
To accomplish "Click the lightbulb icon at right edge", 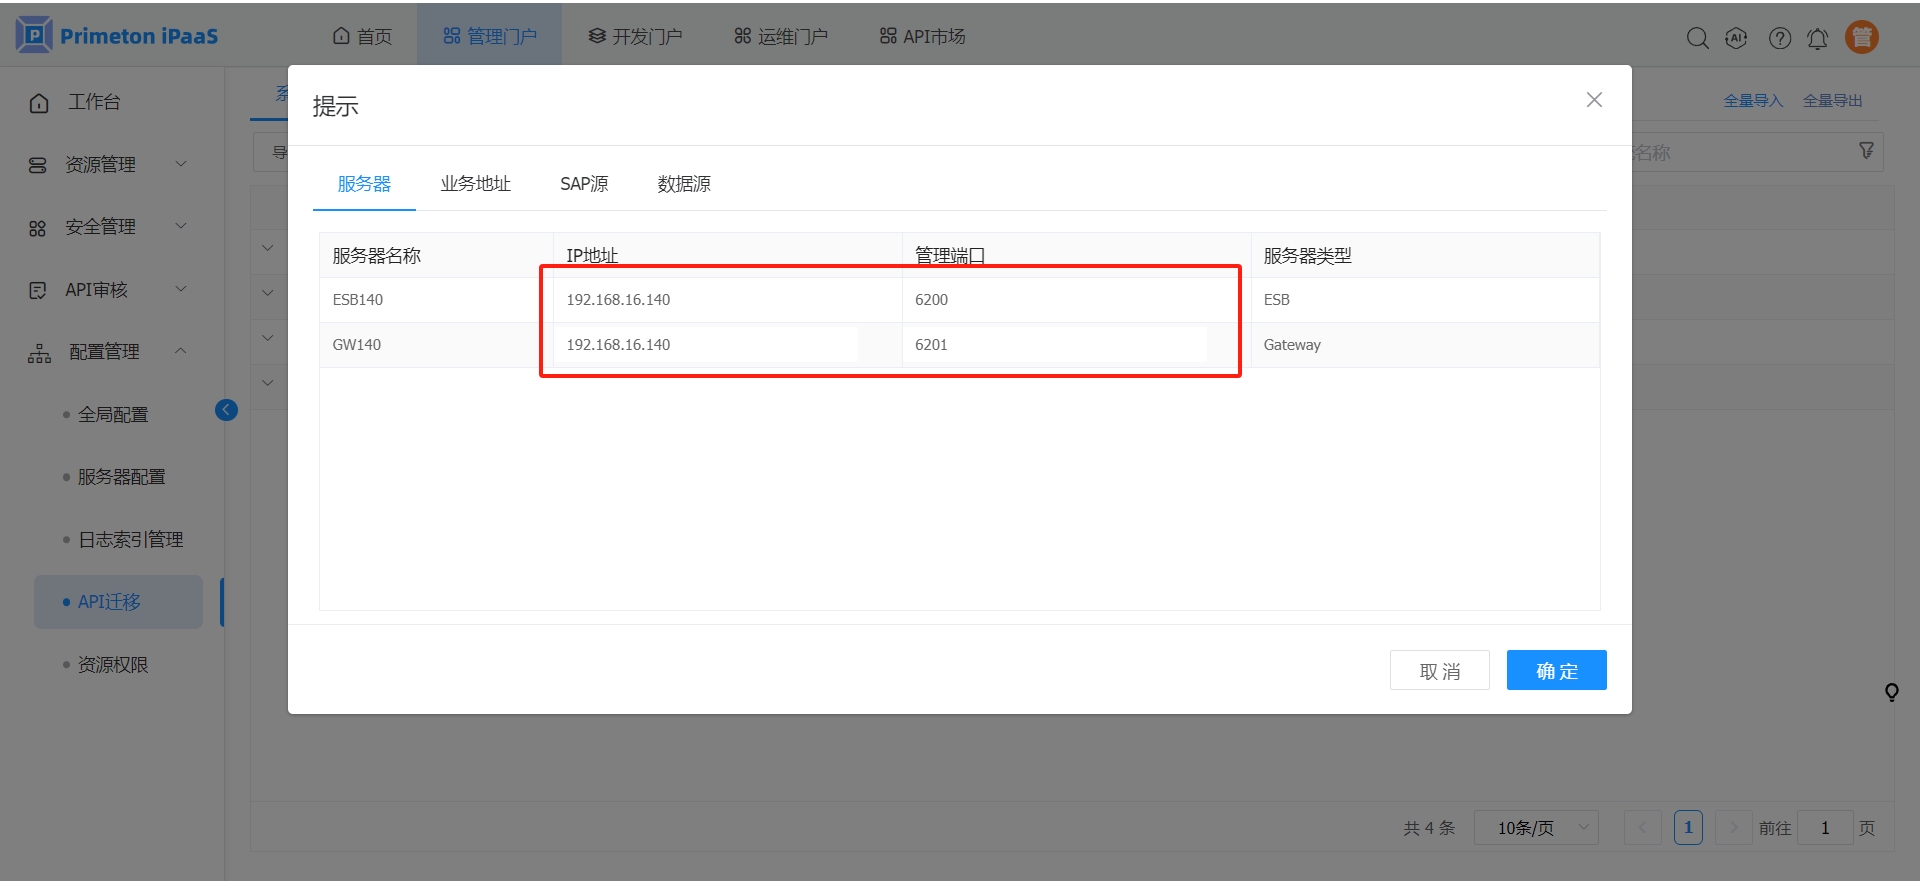I will (x=1891, y=692).
